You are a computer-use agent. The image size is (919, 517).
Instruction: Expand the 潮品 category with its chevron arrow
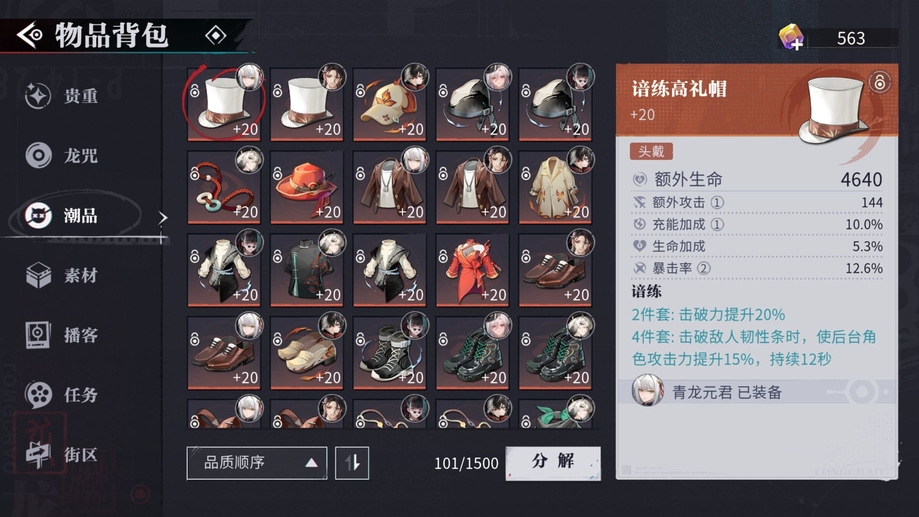point(162,217)
